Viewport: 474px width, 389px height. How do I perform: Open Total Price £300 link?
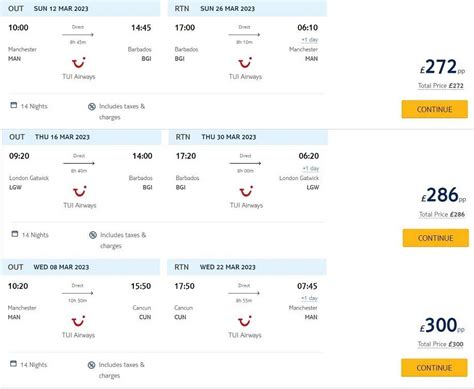coord(440,344)
